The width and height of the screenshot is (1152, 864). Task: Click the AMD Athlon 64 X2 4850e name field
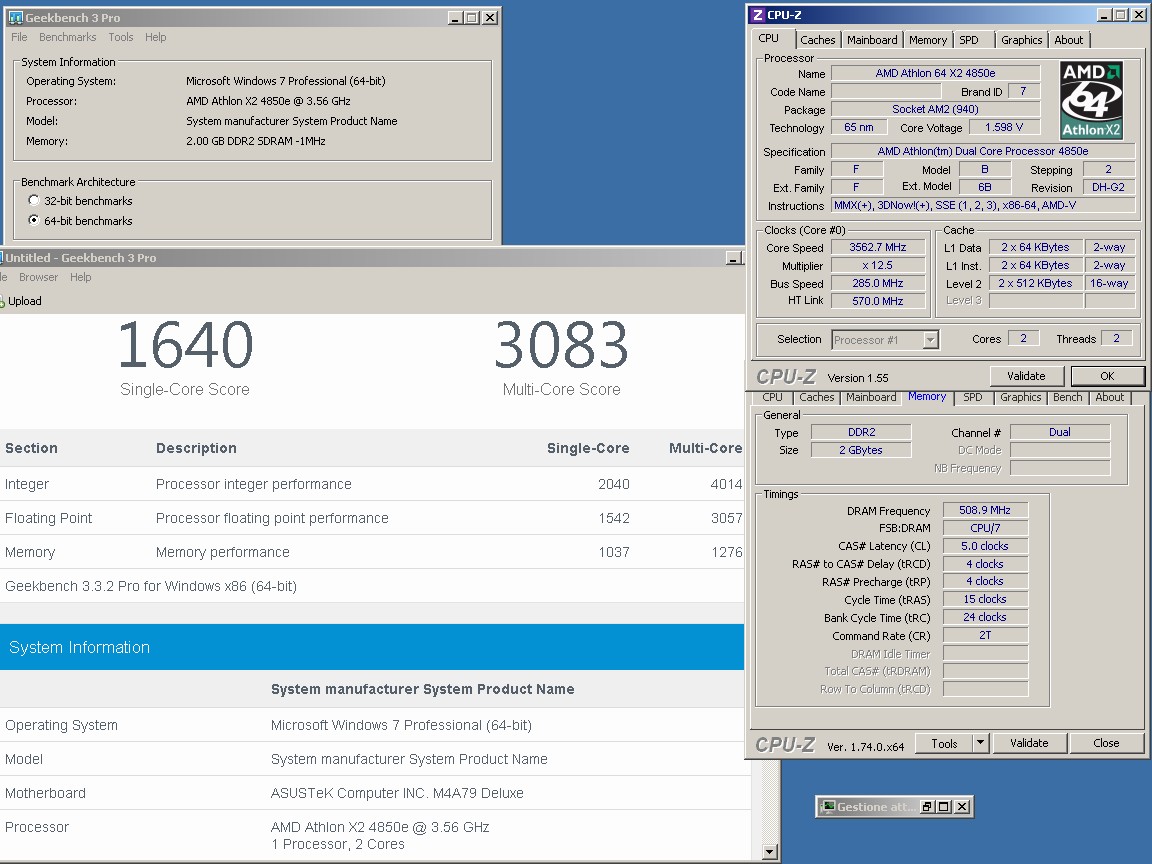coord(935,73)
